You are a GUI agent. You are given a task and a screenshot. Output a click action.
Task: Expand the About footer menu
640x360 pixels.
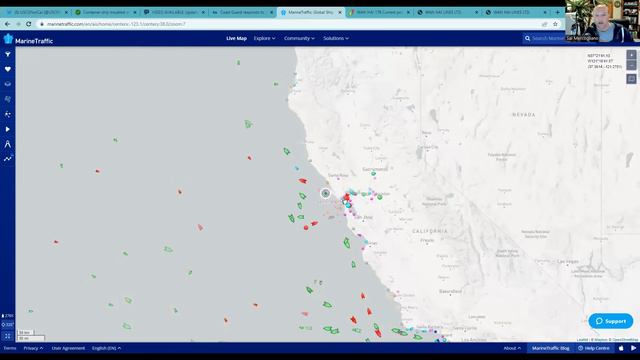pyautogui.click(x=512, y=348)
